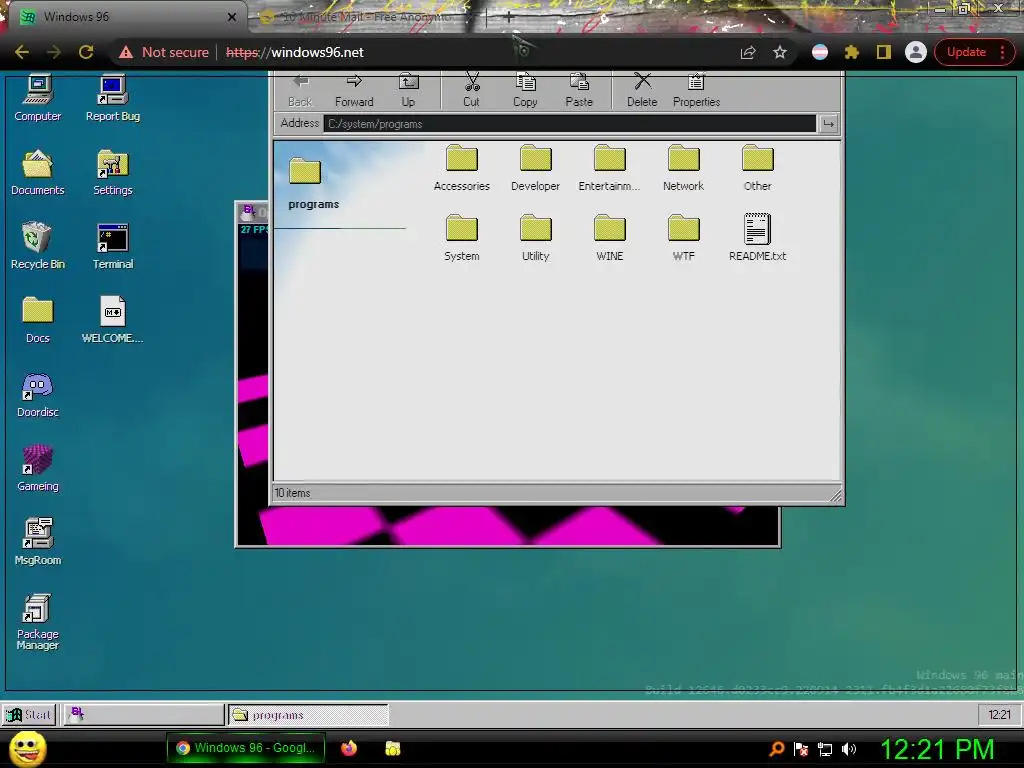
Task: Click the red Update button
Action: (974, 52)
